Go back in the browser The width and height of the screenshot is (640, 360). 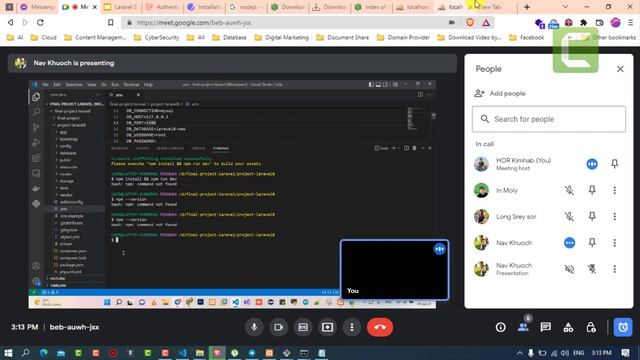point(11,22)
